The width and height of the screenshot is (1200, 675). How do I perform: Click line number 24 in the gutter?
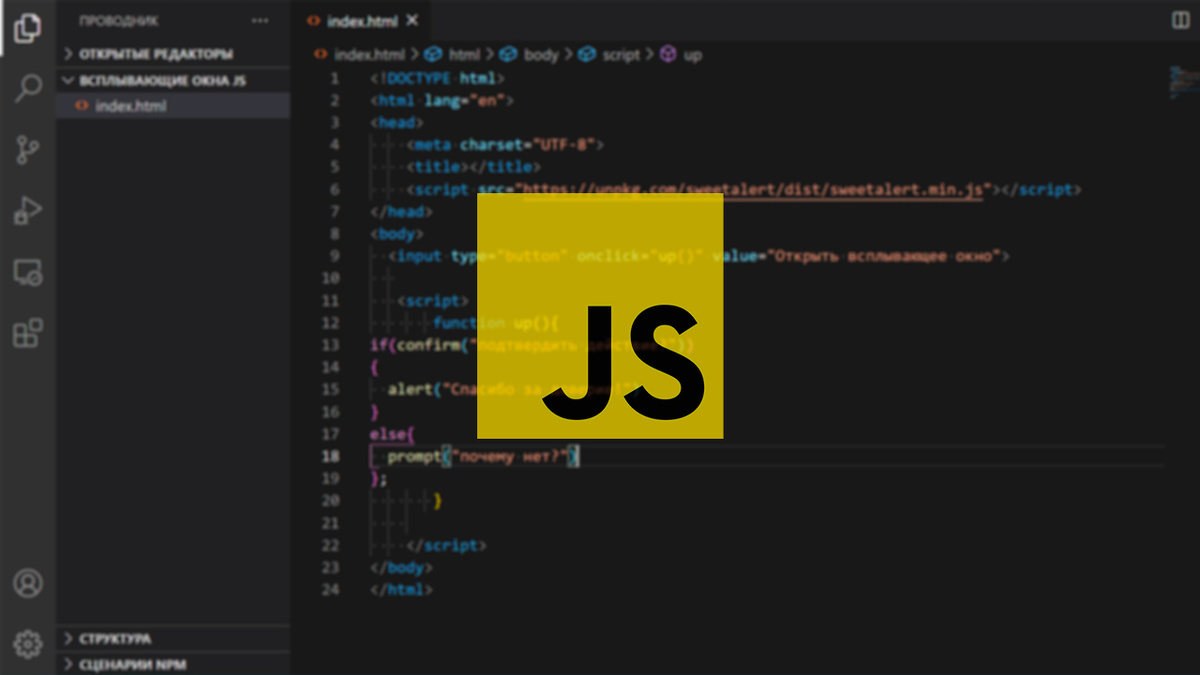click(x=331, y=590)
